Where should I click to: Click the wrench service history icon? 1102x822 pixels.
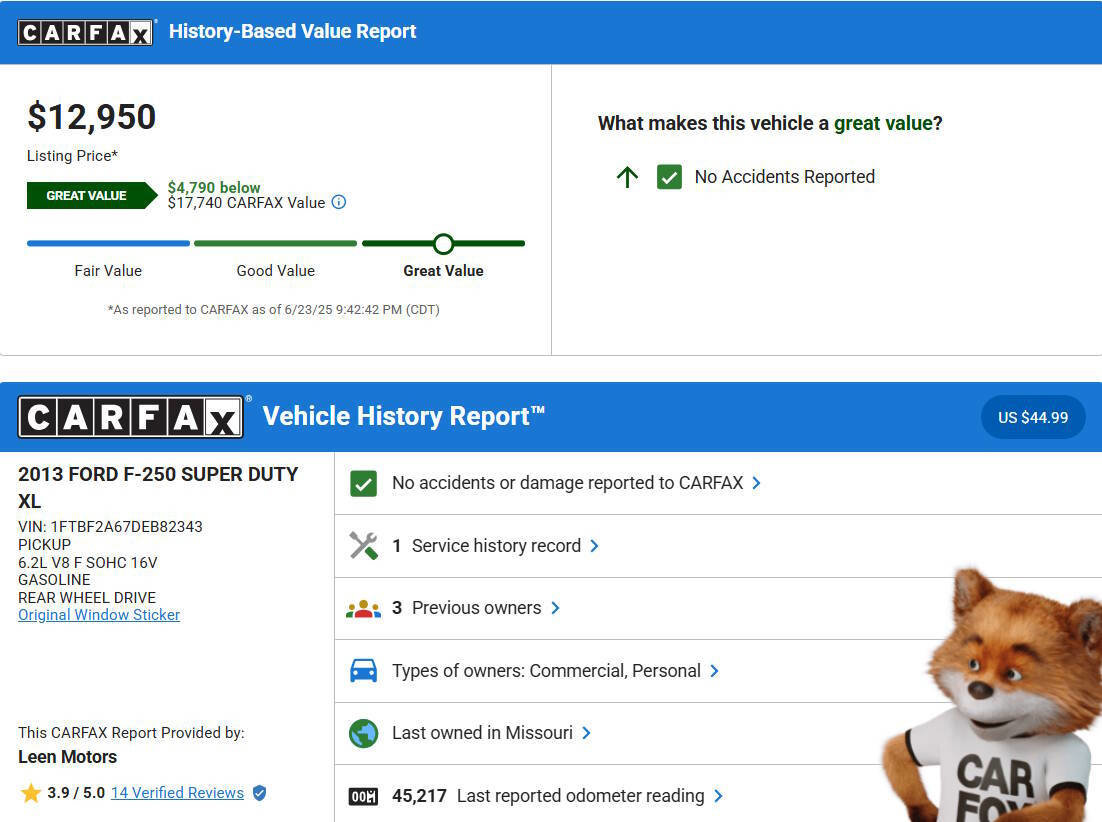point(363,546)
